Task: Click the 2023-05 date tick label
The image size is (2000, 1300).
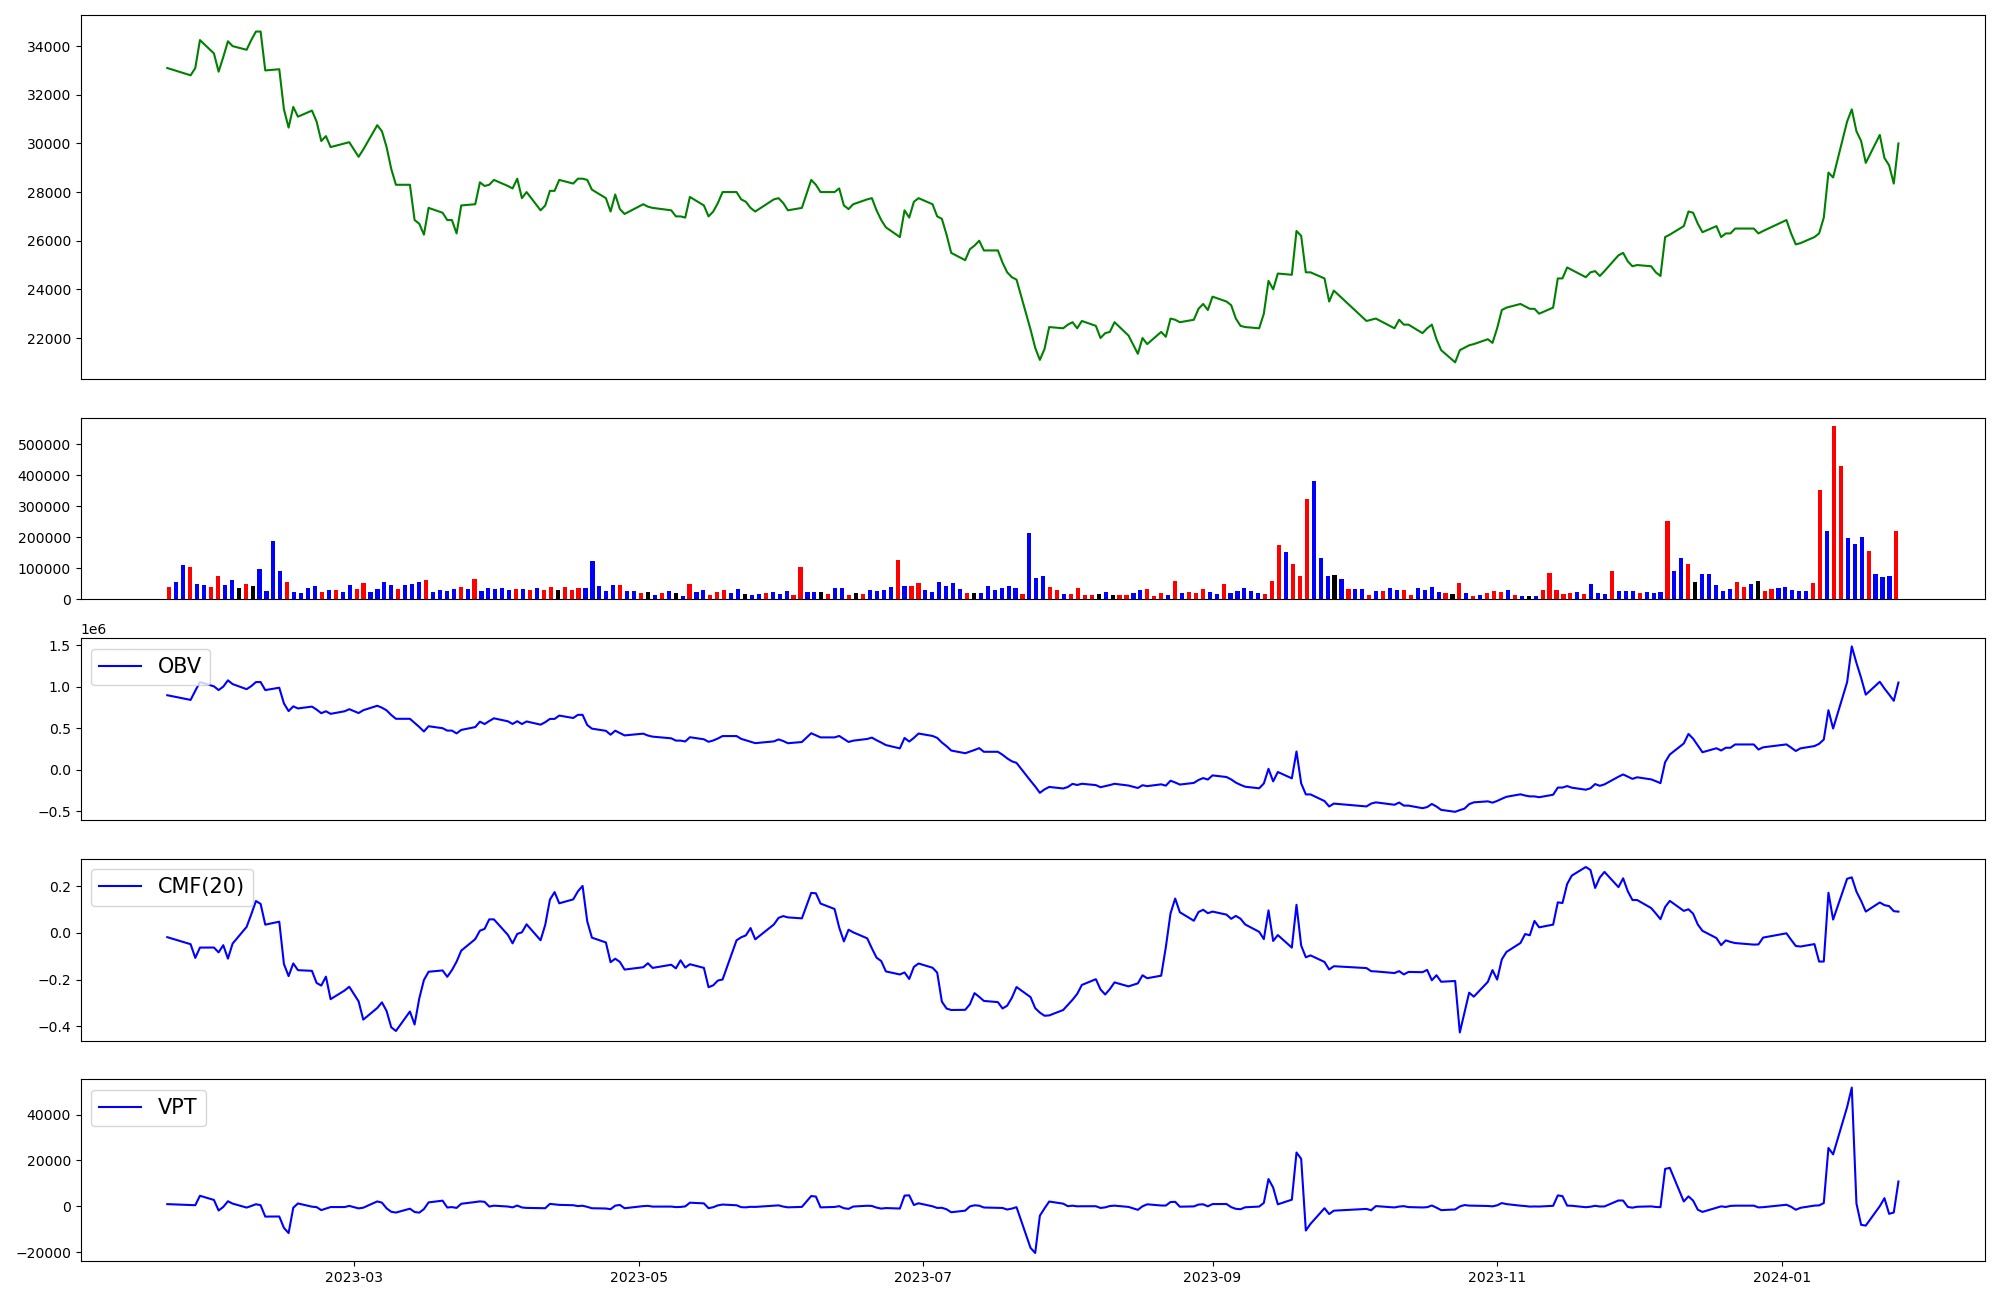Action: [x=639, y=1277]
